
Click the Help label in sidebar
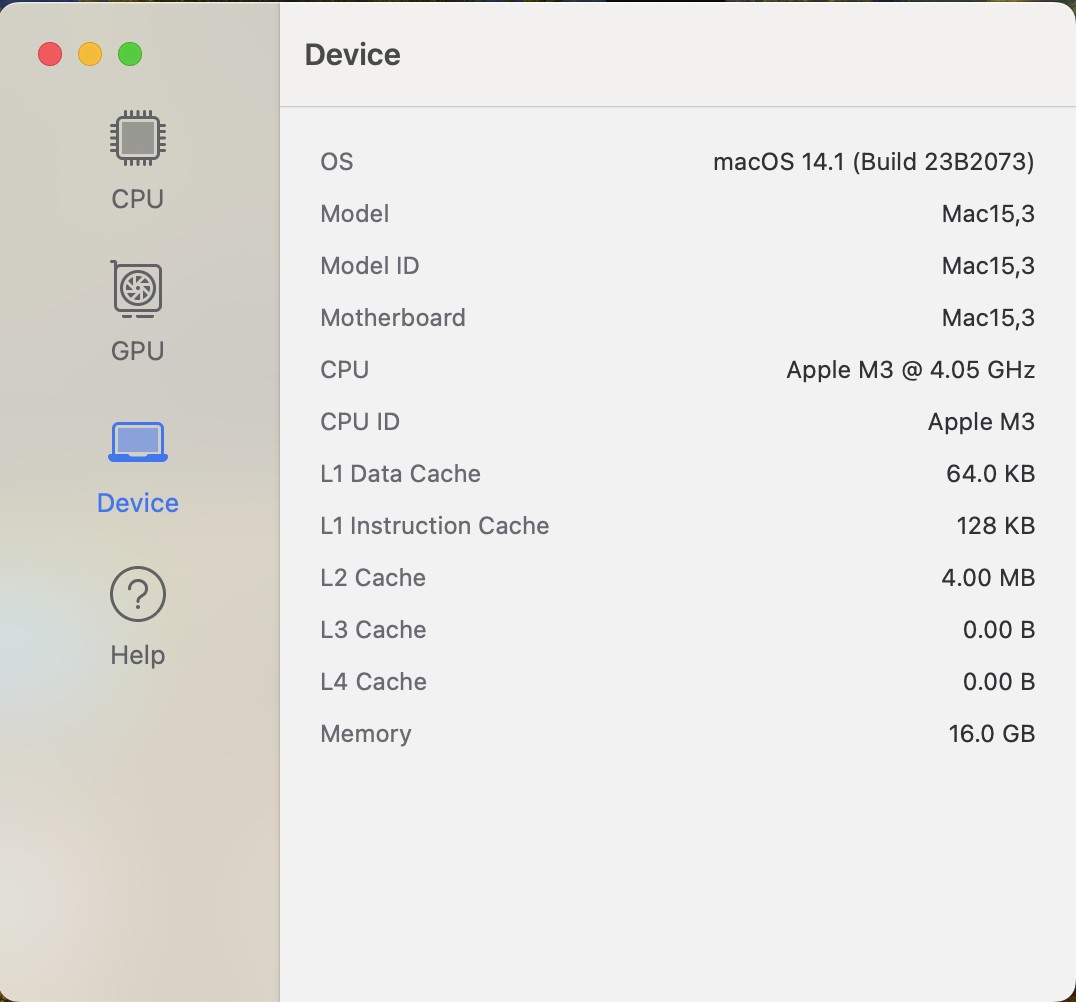[x=138, y=655]
